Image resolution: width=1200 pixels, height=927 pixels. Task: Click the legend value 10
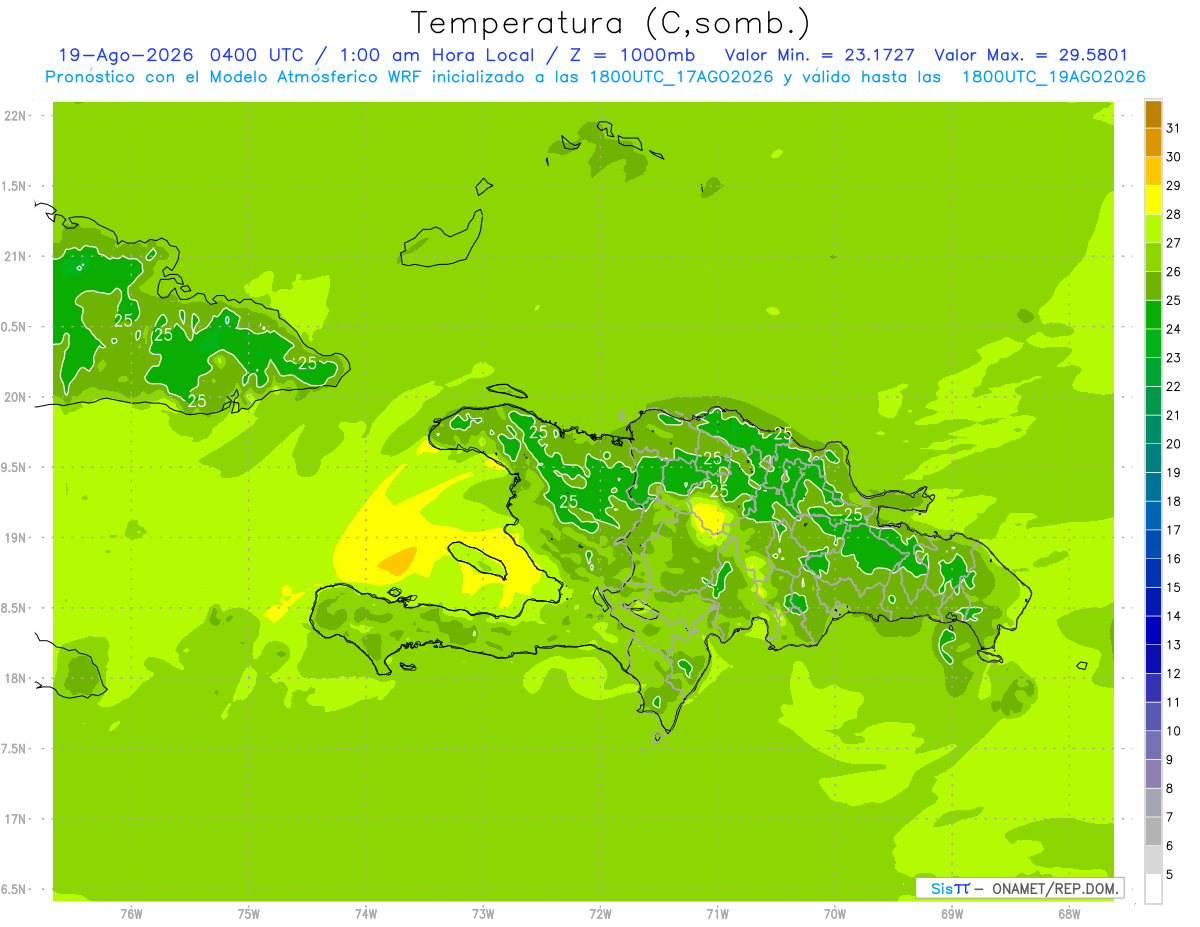(x=1173, y=731)
